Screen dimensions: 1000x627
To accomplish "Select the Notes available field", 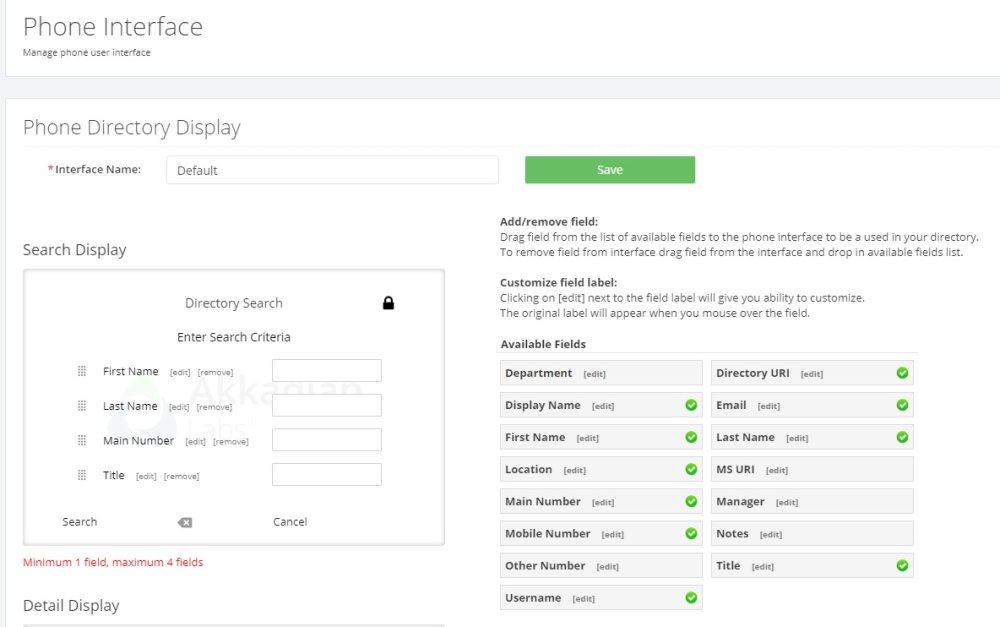I will [812, 533].
